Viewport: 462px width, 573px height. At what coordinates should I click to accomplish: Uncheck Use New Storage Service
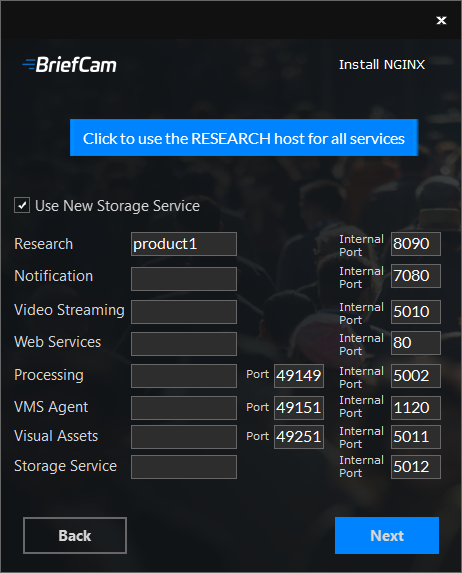22,205
